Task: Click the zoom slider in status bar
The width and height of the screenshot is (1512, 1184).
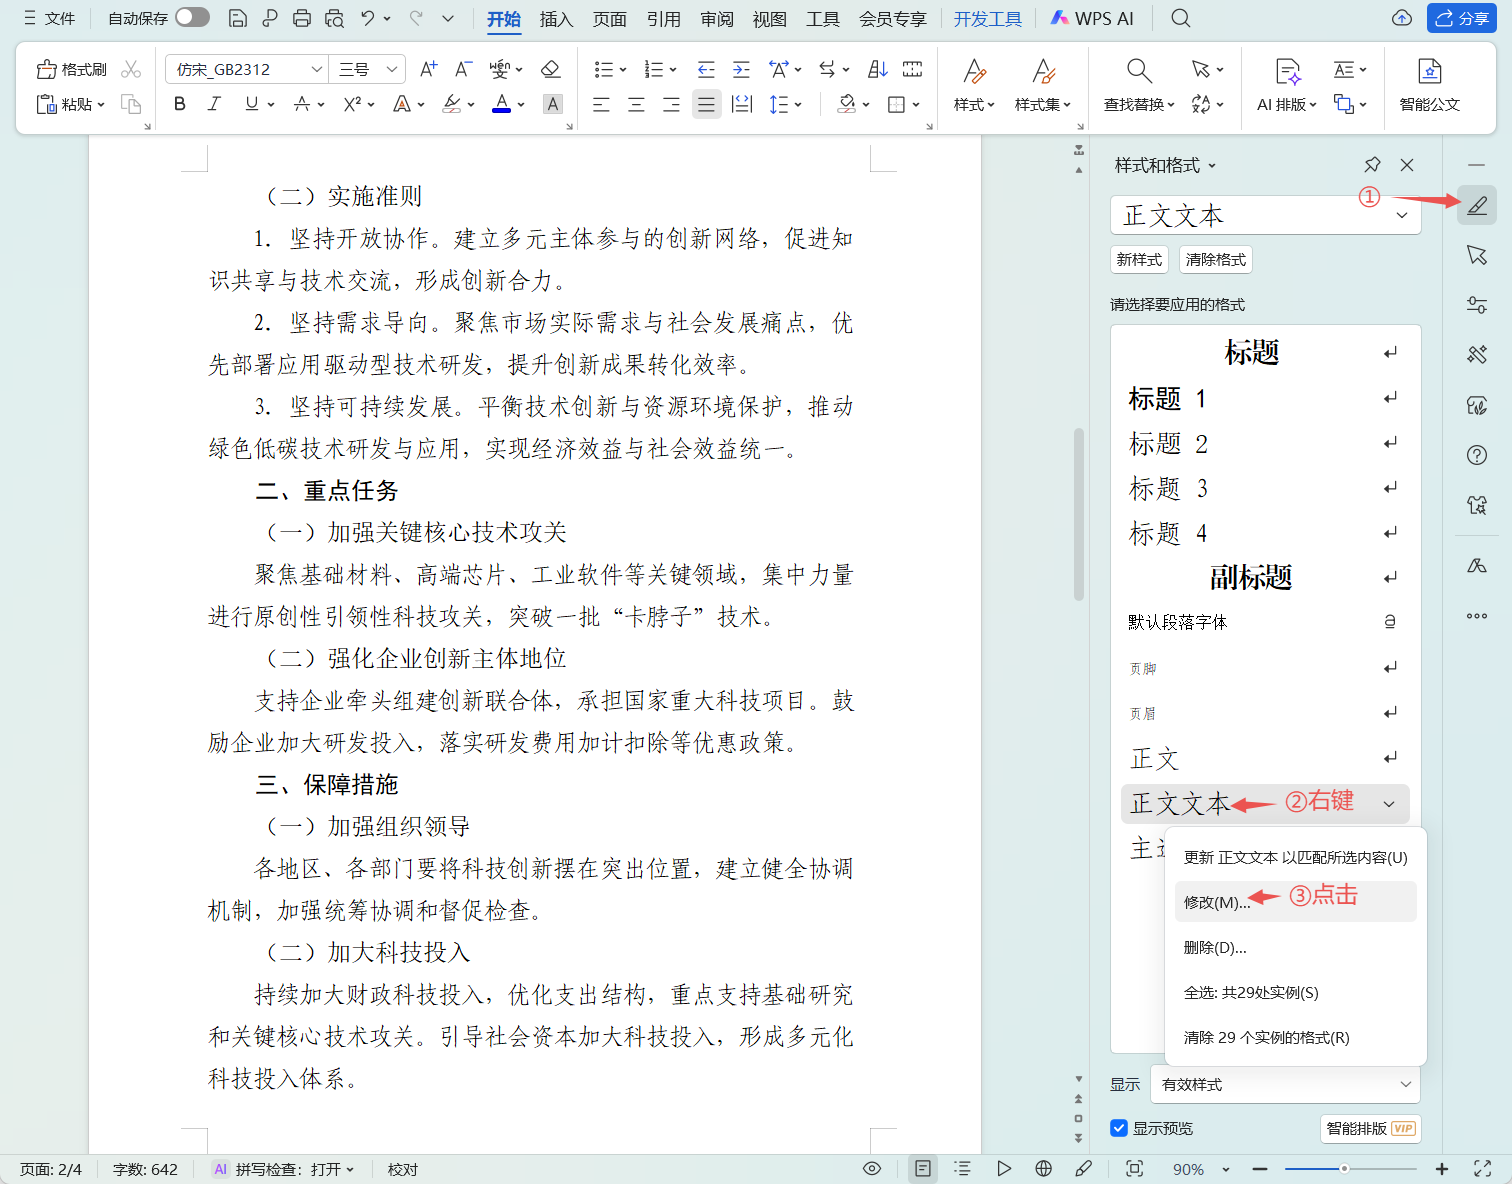Action: coord(1345,1169)
